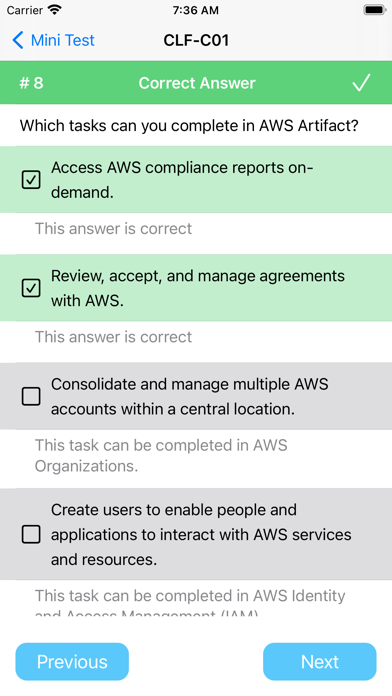
Task: Tap the white checkmark icon in green banner
Action: click(361, 83)
